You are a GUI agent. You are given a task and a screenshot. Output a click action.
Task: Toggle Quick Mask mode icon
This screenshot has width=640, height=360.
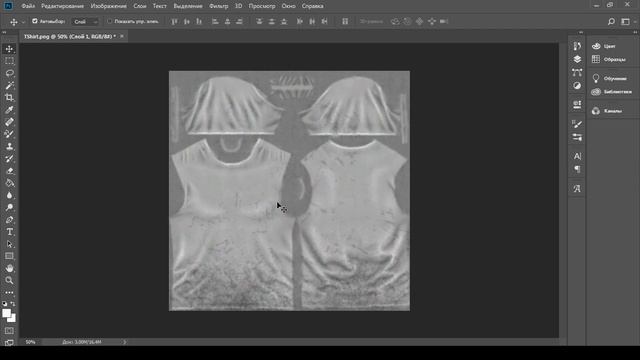[x=9, y=331]
